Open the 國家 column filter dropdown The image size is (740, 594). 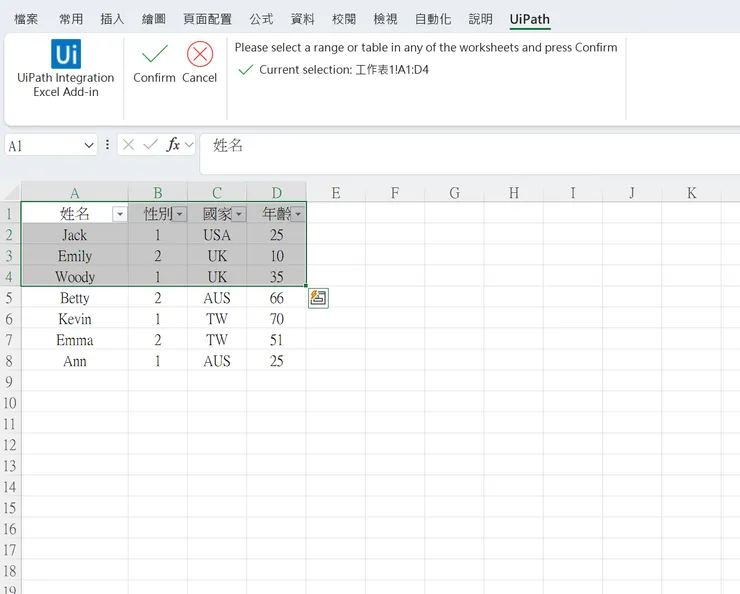tap(239, 215)
